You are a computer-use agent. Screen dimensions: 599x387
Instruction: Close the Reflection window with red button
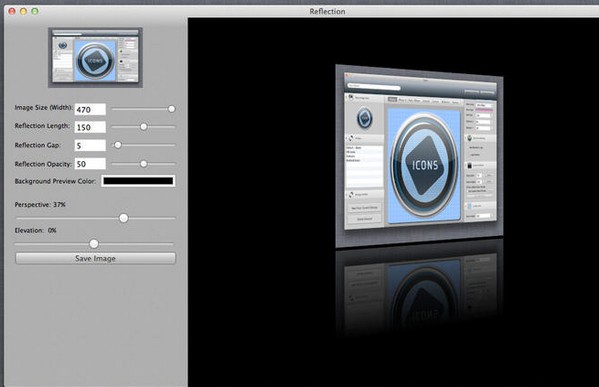[x=12, y=11]
